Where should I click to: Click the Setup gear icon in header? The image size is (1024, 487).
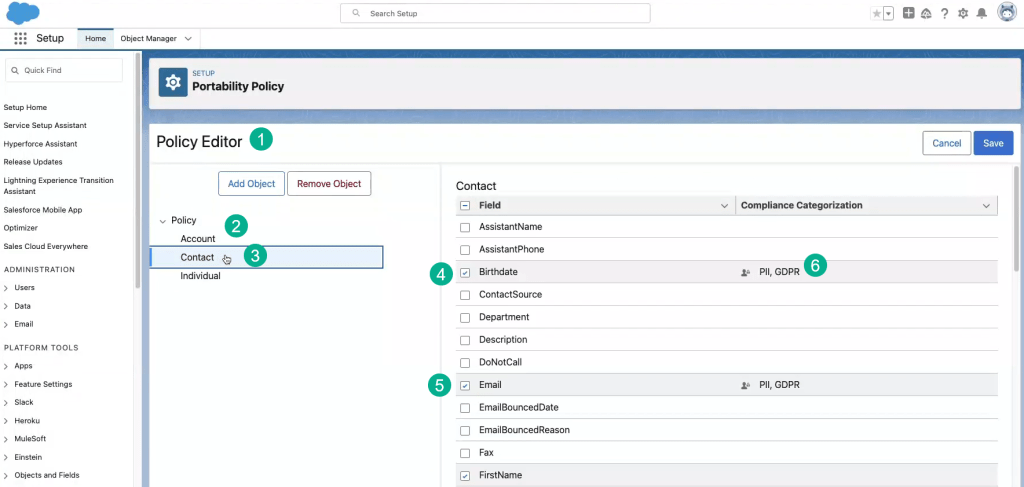click(963, 13)
